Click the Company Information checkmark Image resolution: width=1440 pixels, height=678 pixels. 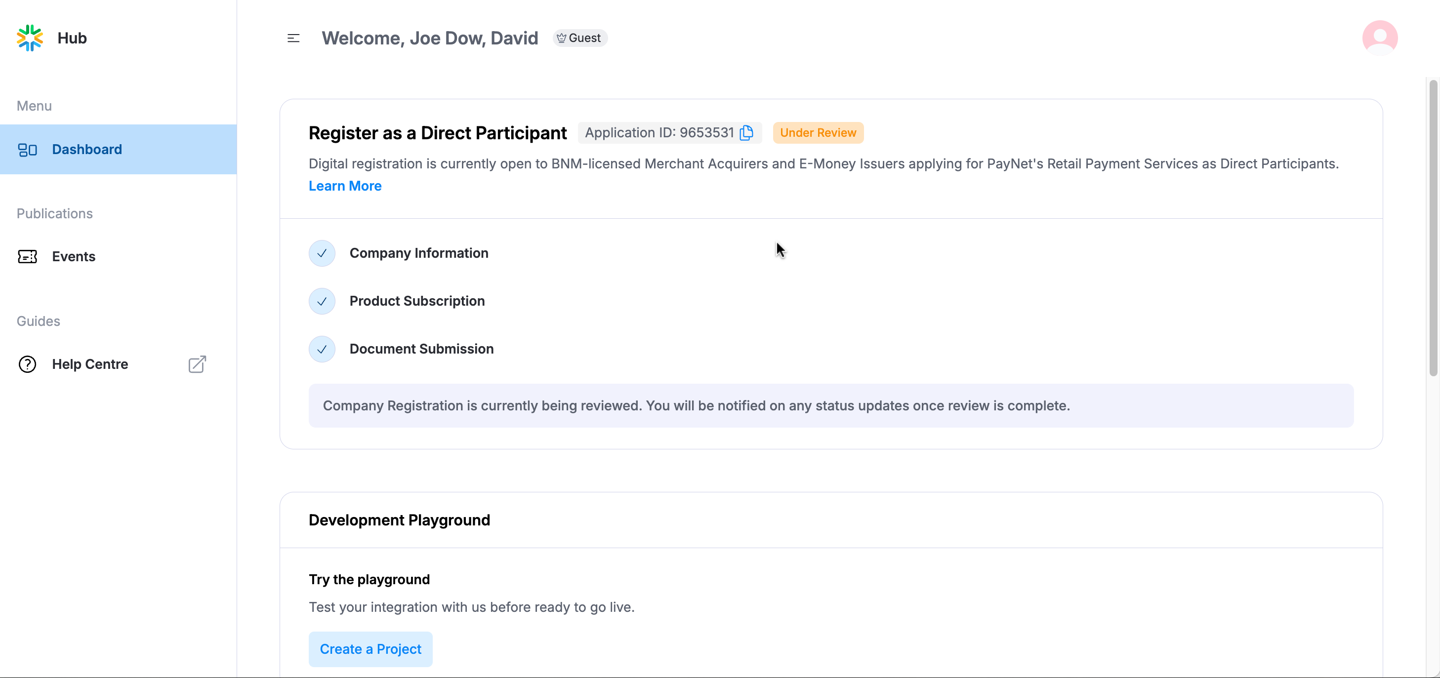(x=322, y=253)
